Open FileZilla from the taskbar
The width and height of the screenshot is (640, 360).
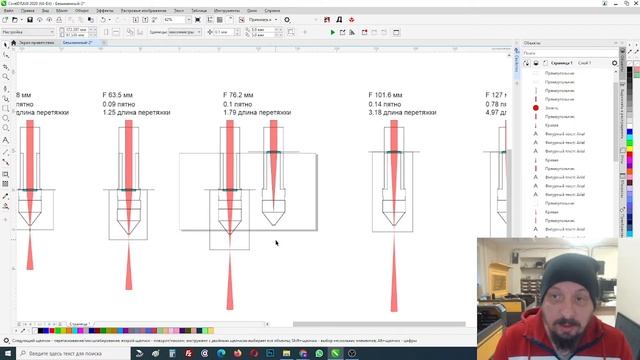tap(188, 353)
